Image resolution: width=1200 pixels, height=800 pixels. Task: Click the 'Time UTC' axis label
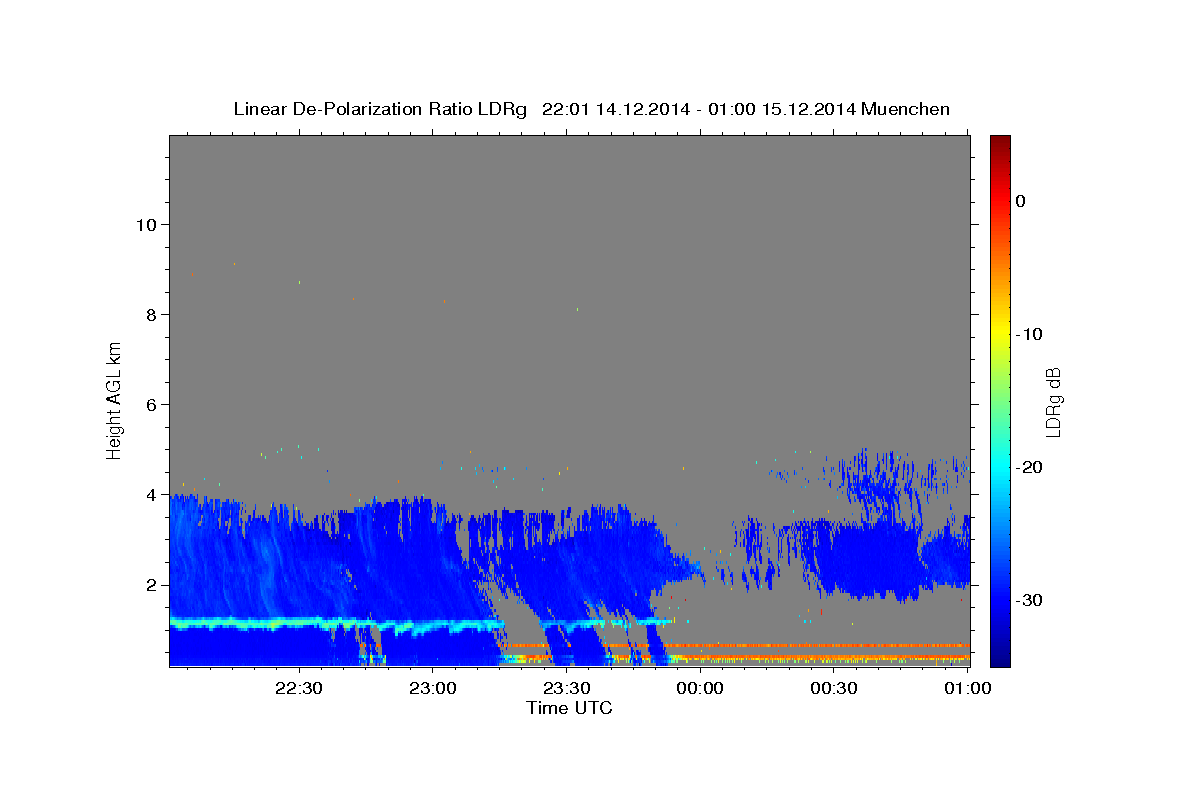(569, 708)
